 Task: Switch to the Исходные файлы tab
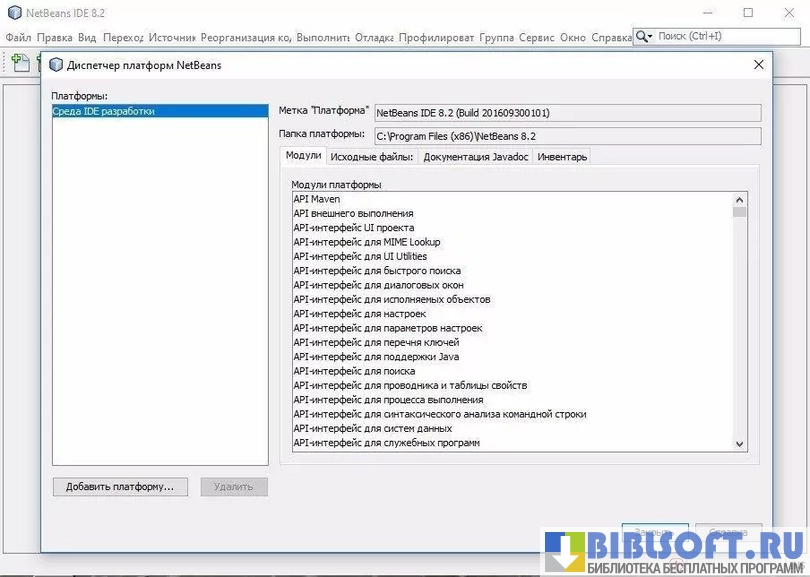[x=371, y=157]
